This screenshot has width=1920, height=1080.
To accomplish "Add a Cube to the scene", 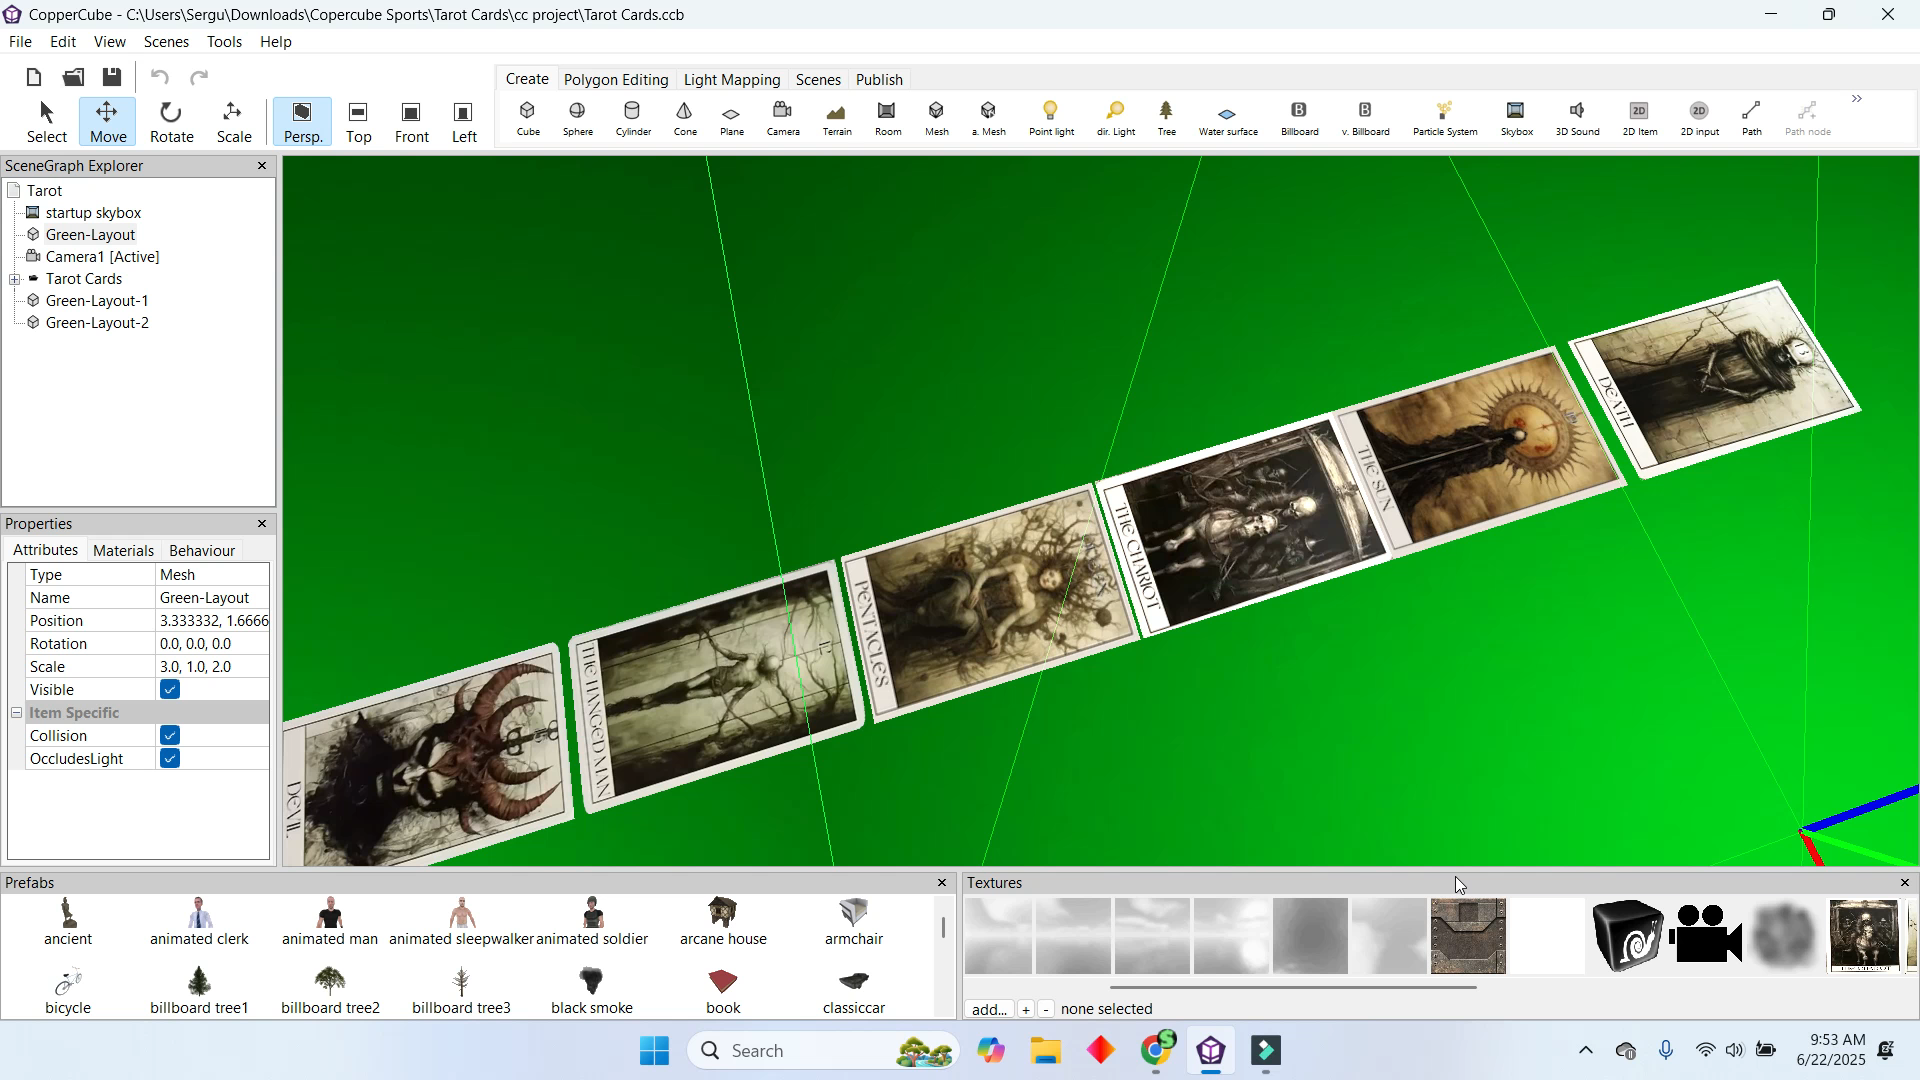I will click(528, 119).
